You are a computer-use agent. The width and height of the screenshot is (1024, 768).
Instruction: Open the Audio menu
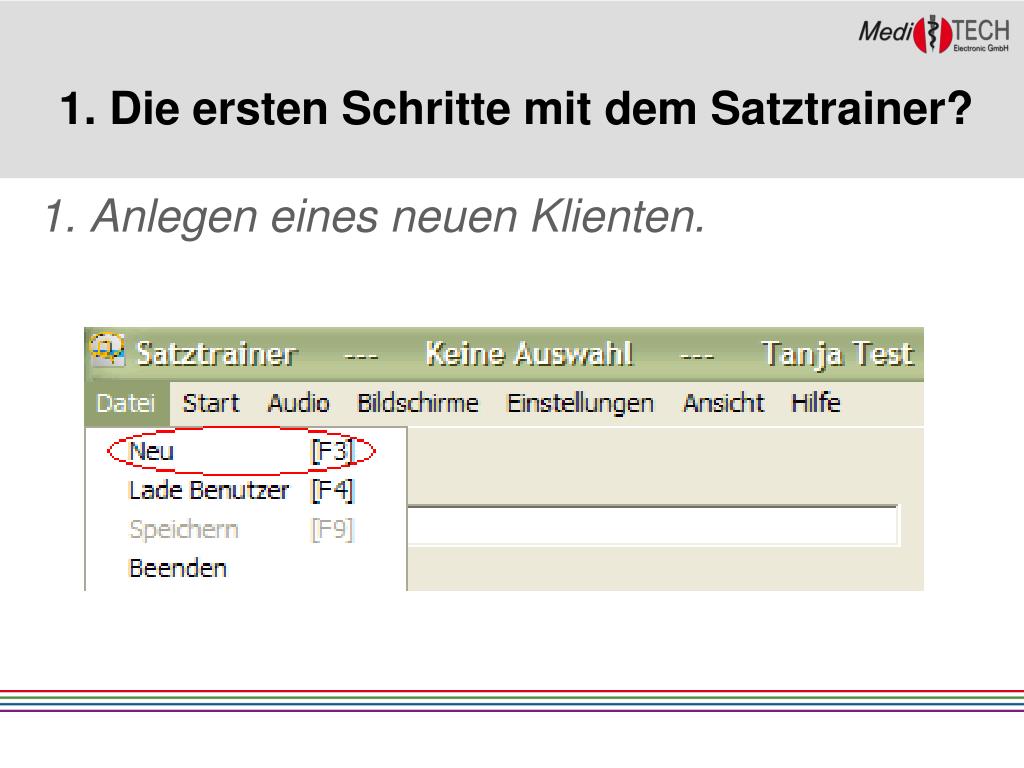(x=298, y=404)
